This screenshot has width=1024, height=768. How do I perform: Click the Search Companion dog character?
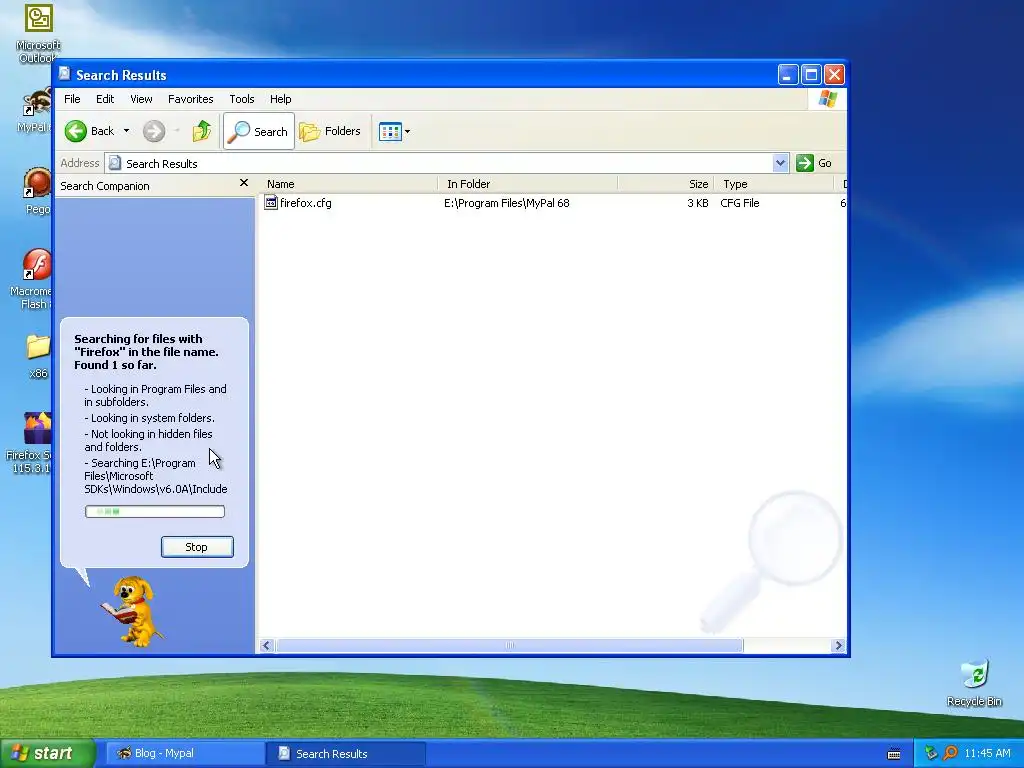(133, 611)
